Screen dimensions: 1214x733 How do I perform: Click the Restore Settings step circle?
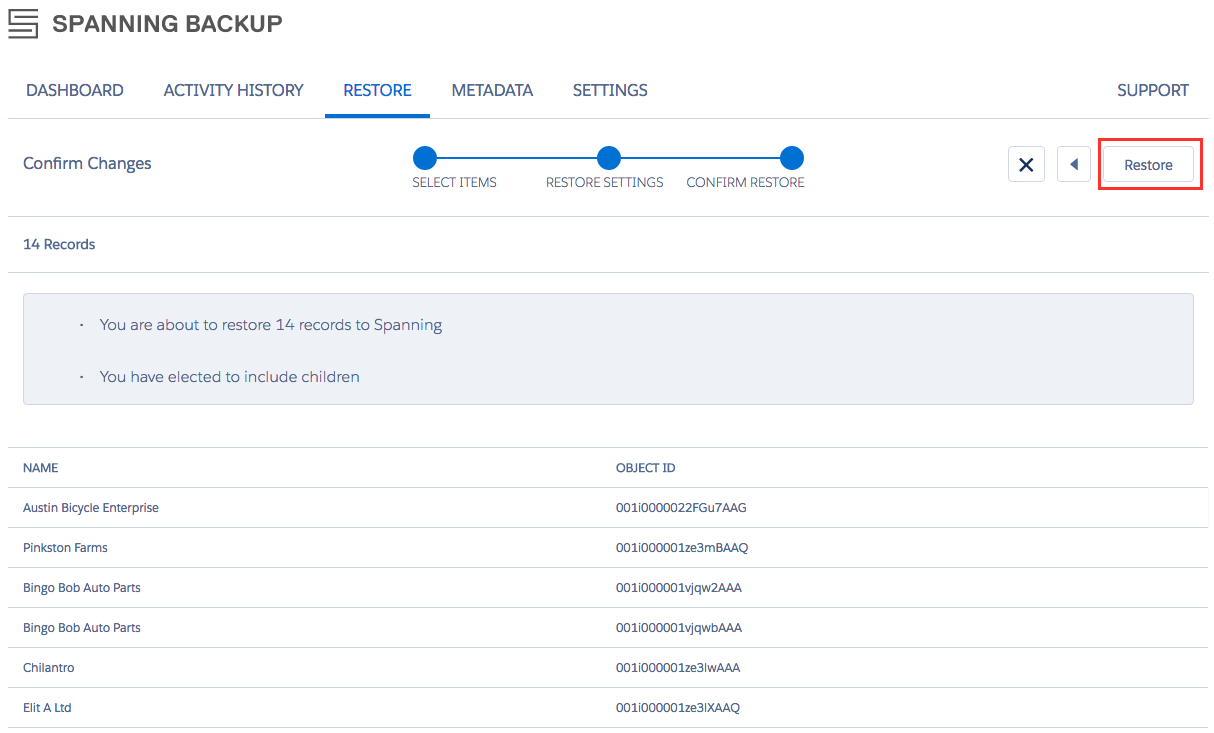[x=608, y=158]
